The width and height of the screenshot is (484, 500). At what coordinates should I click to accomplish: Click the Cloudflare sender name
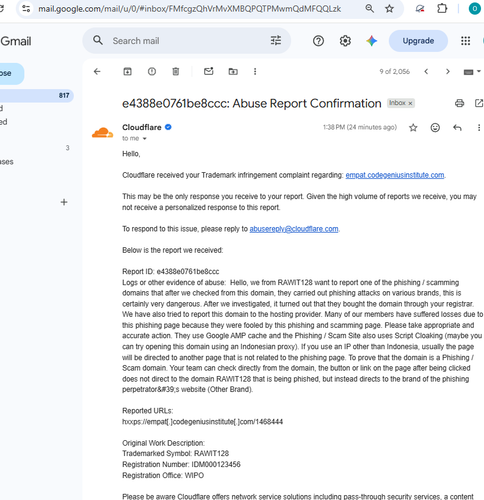point(142,127)
